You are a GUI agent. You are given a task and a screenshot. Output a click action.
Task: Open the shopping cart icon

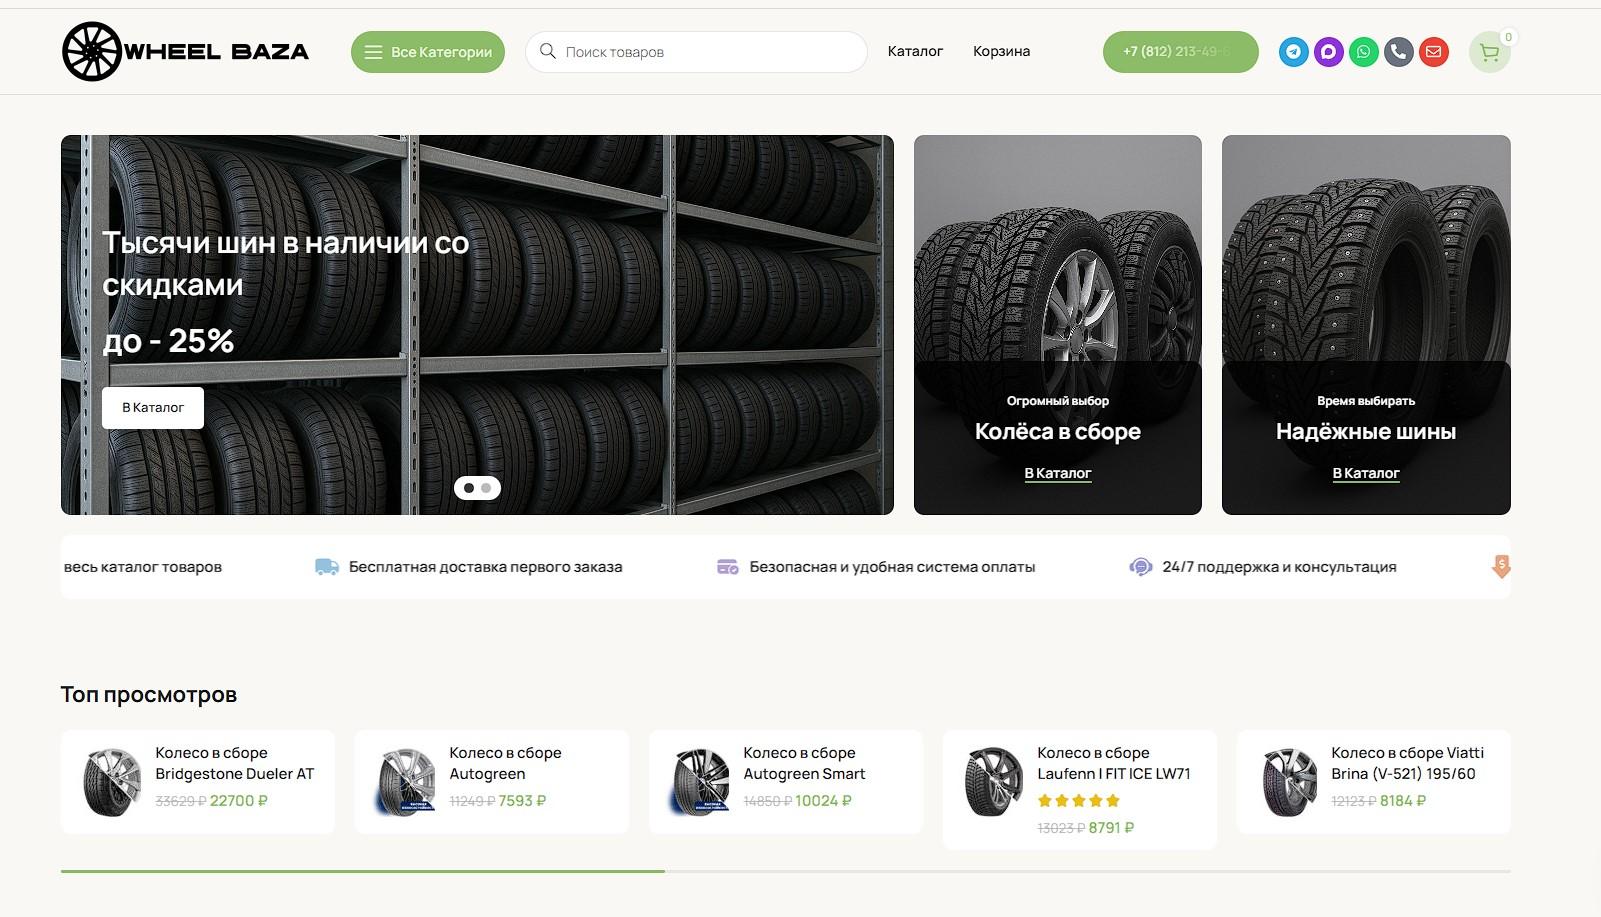(1489, 51)
